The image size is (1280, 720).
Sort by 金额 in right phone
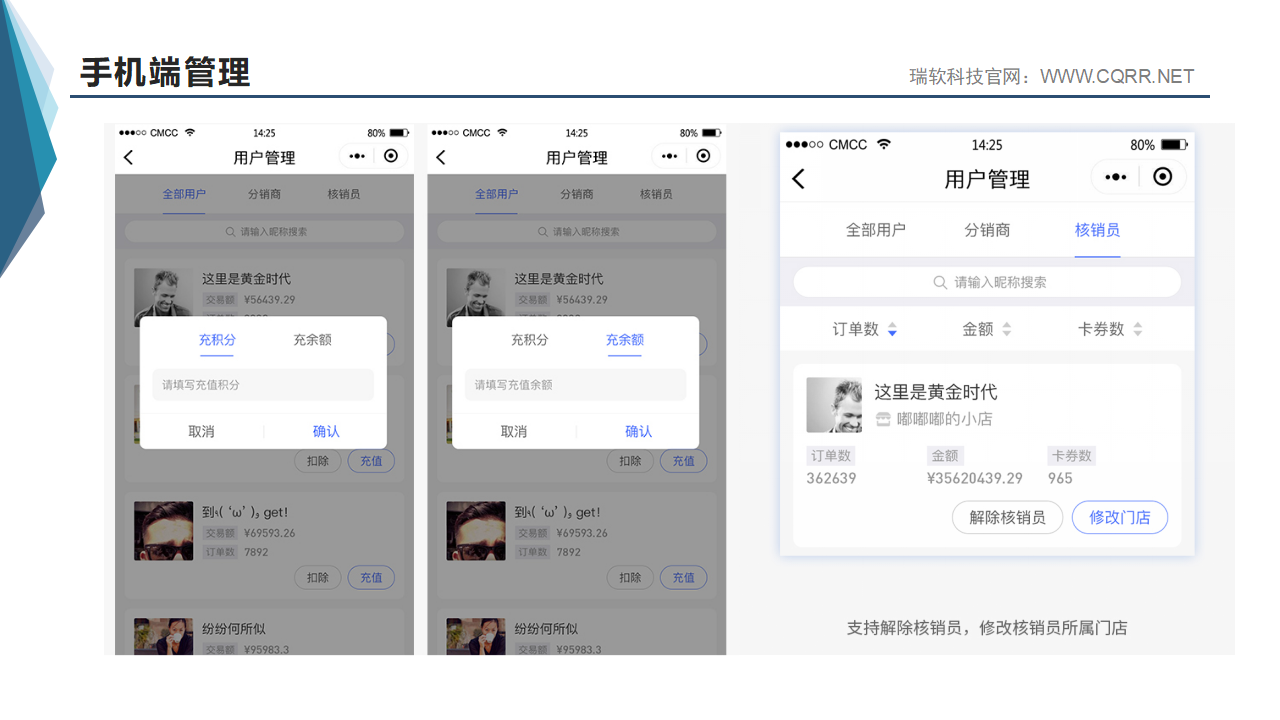[x=986, y=329]
